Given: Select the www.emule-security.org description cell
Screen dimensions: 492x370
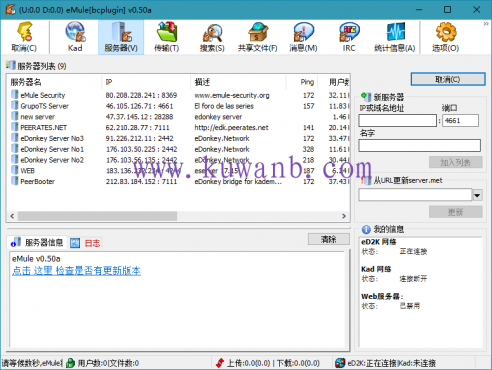Looking at the screenshot, I should click(232, 95).
